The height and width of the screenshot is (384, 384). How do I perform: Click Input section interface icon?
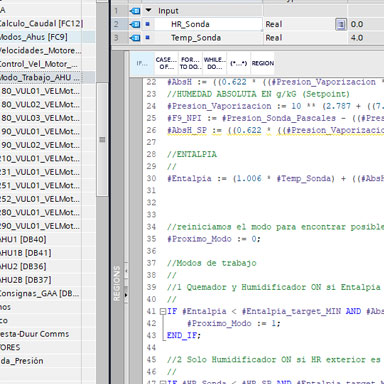(135, 11)
